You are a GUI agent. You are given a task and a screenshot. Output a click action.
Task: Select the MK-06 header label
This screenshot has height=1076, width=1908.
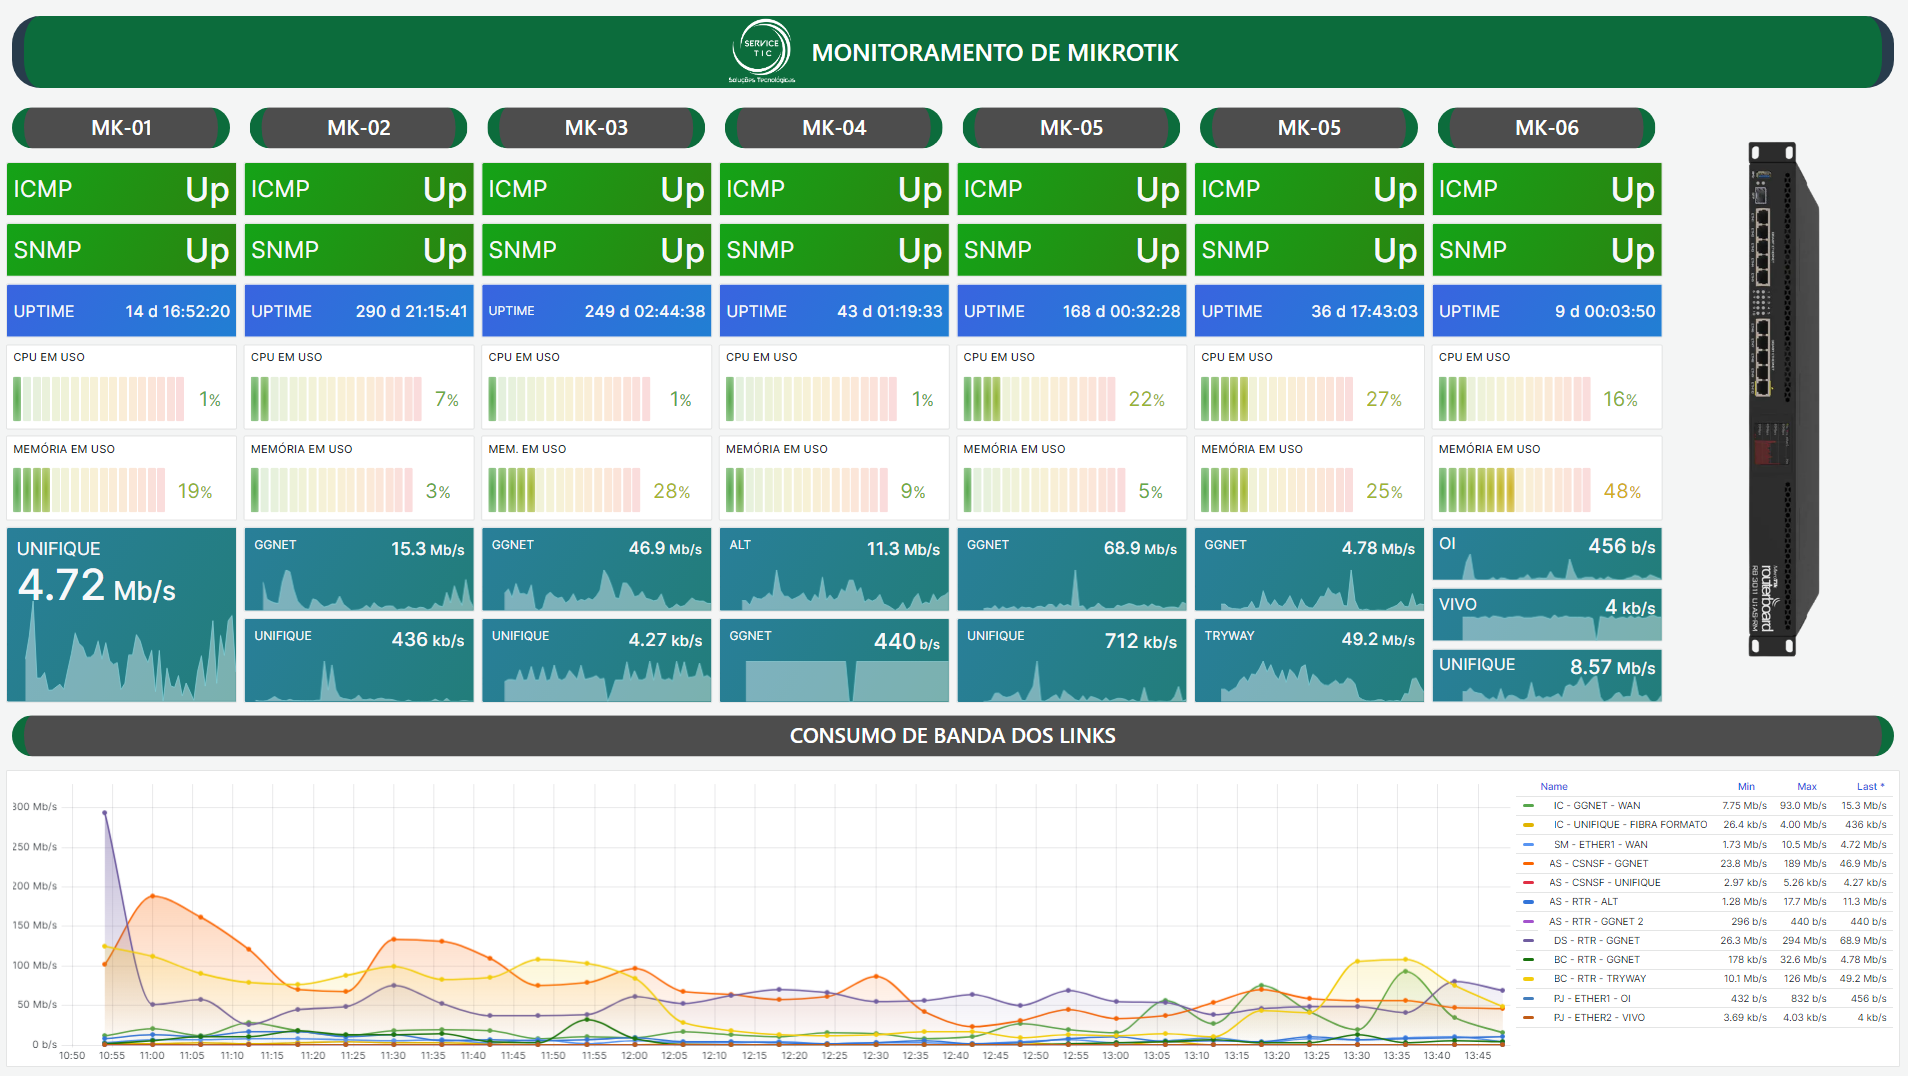pos(1547,128)
